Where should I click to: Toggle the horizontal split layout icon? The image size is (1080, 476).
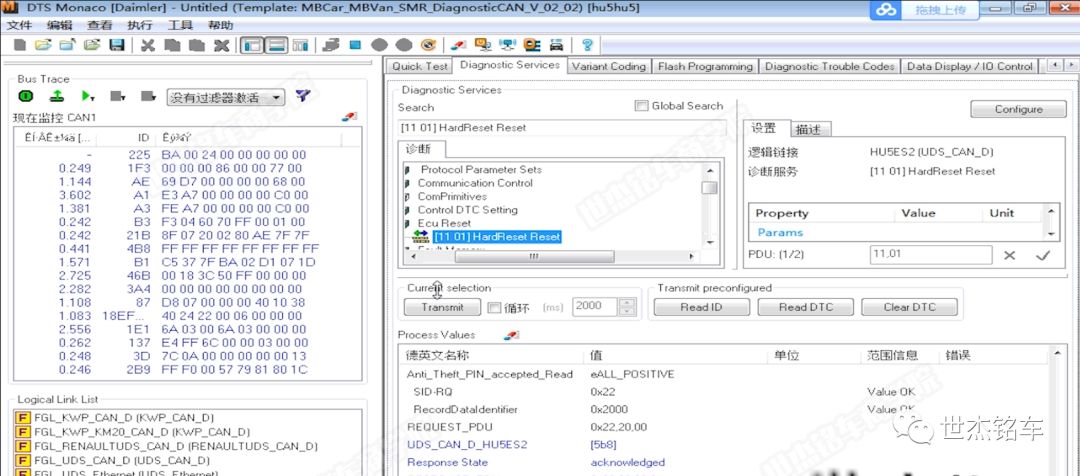click(277, 45)
